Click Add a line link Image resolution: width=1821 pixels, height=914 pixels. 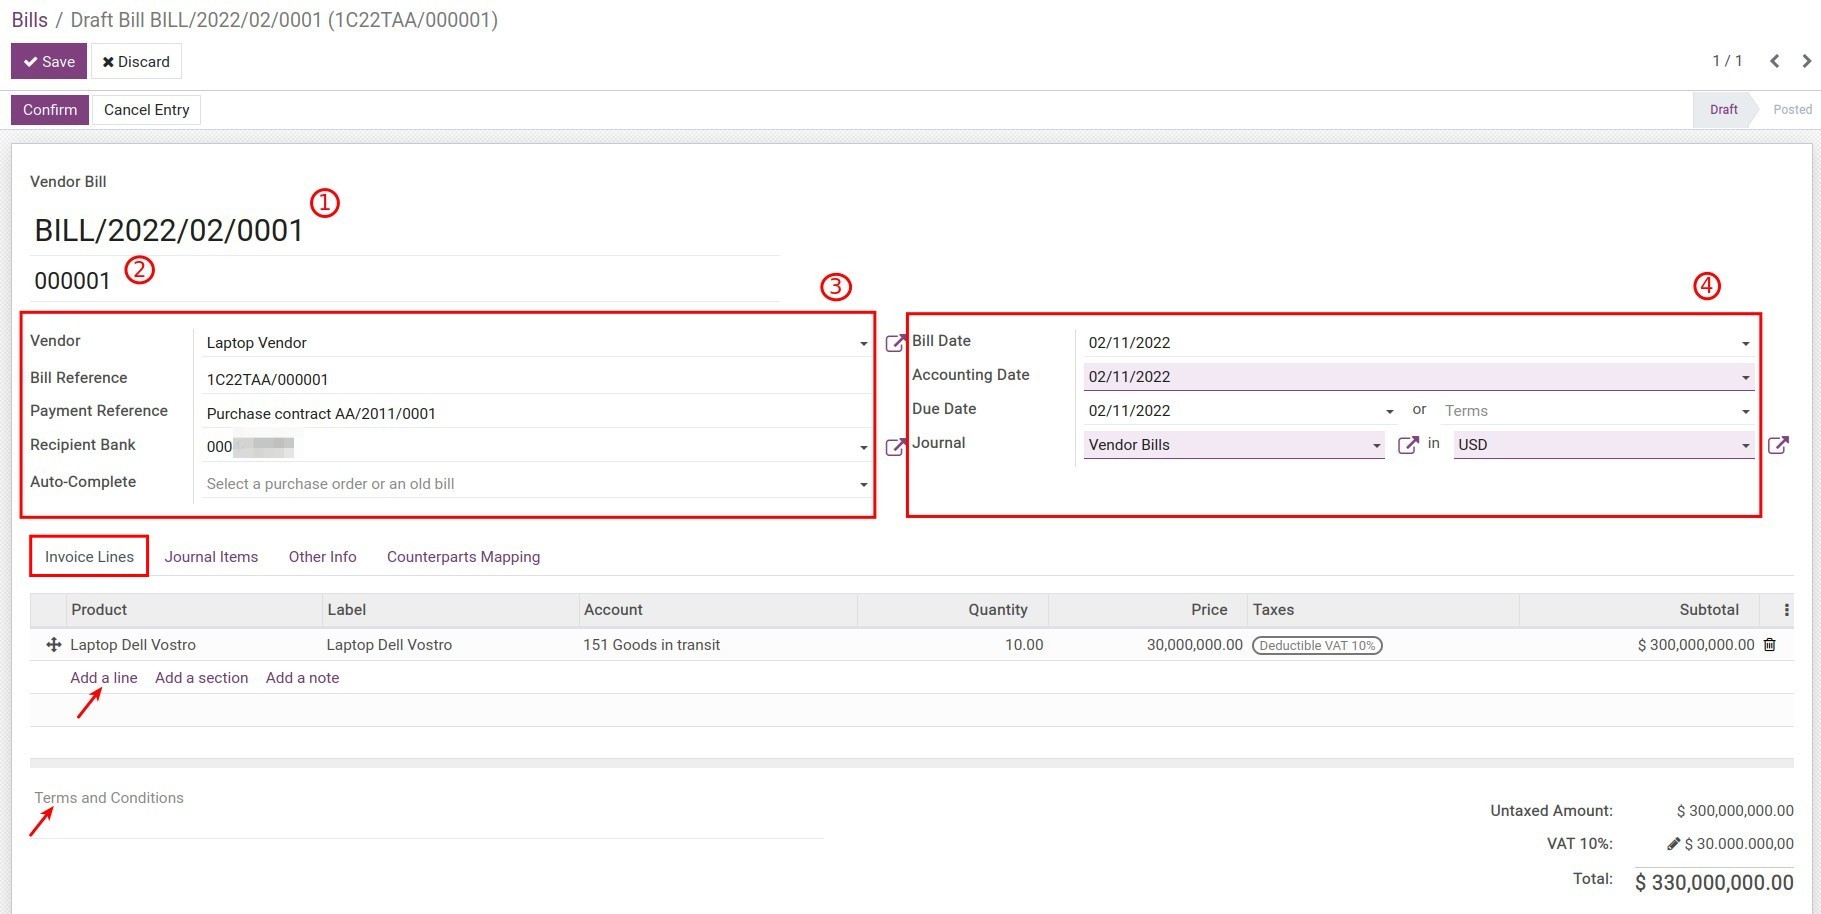104,678
